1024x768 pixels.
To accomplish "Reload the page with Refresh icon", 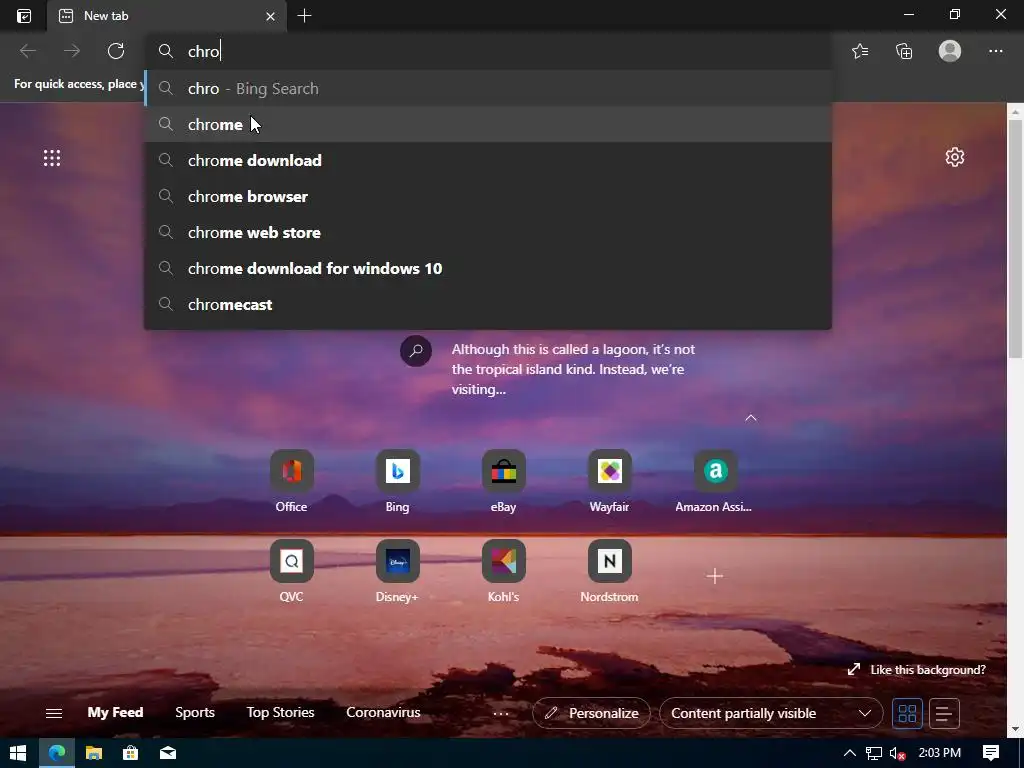I will (116, 51).
